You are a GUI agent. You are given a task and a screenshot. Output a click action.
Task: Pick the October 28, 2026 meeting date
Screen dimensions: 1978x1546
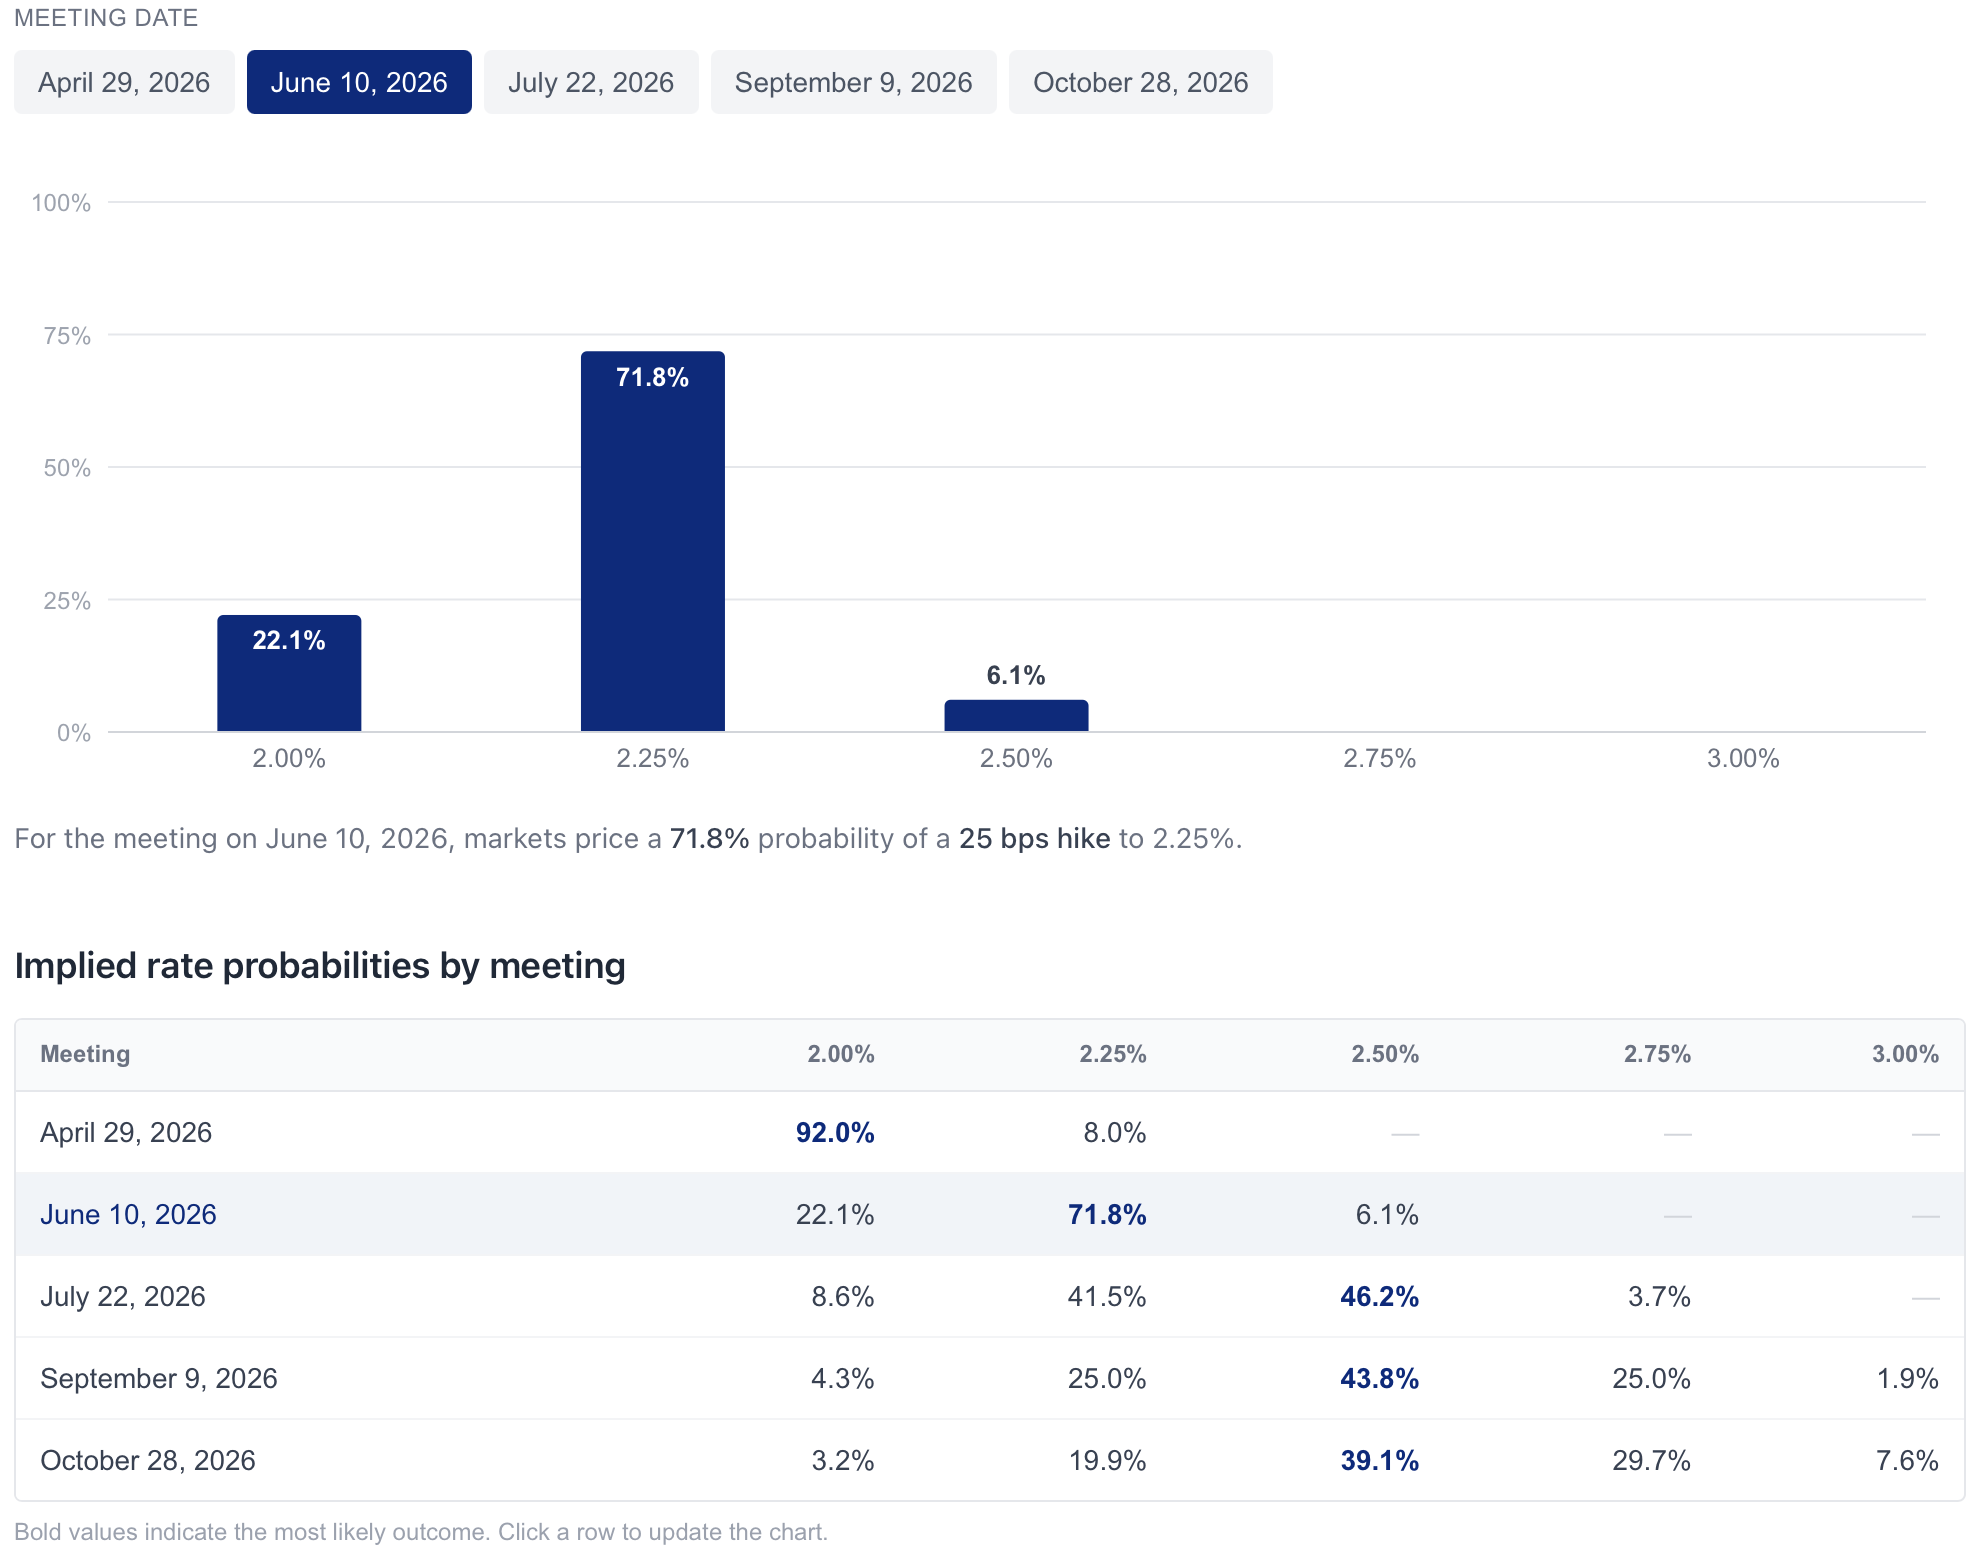pyautogui.click(x=1140, y=82)
